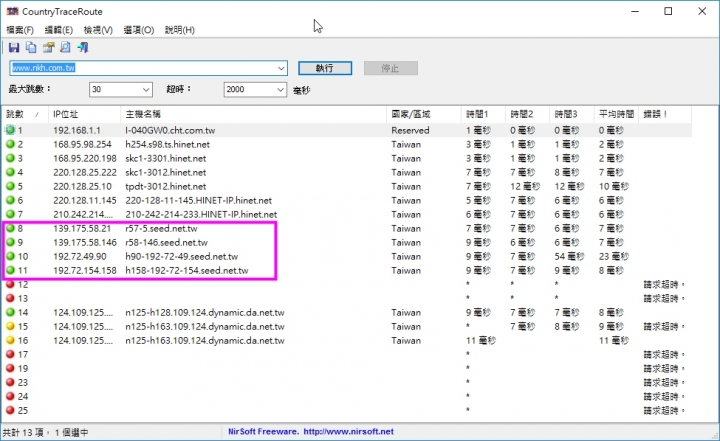
Task: Click the Find toolbar icon
Action: coord(65,47)
